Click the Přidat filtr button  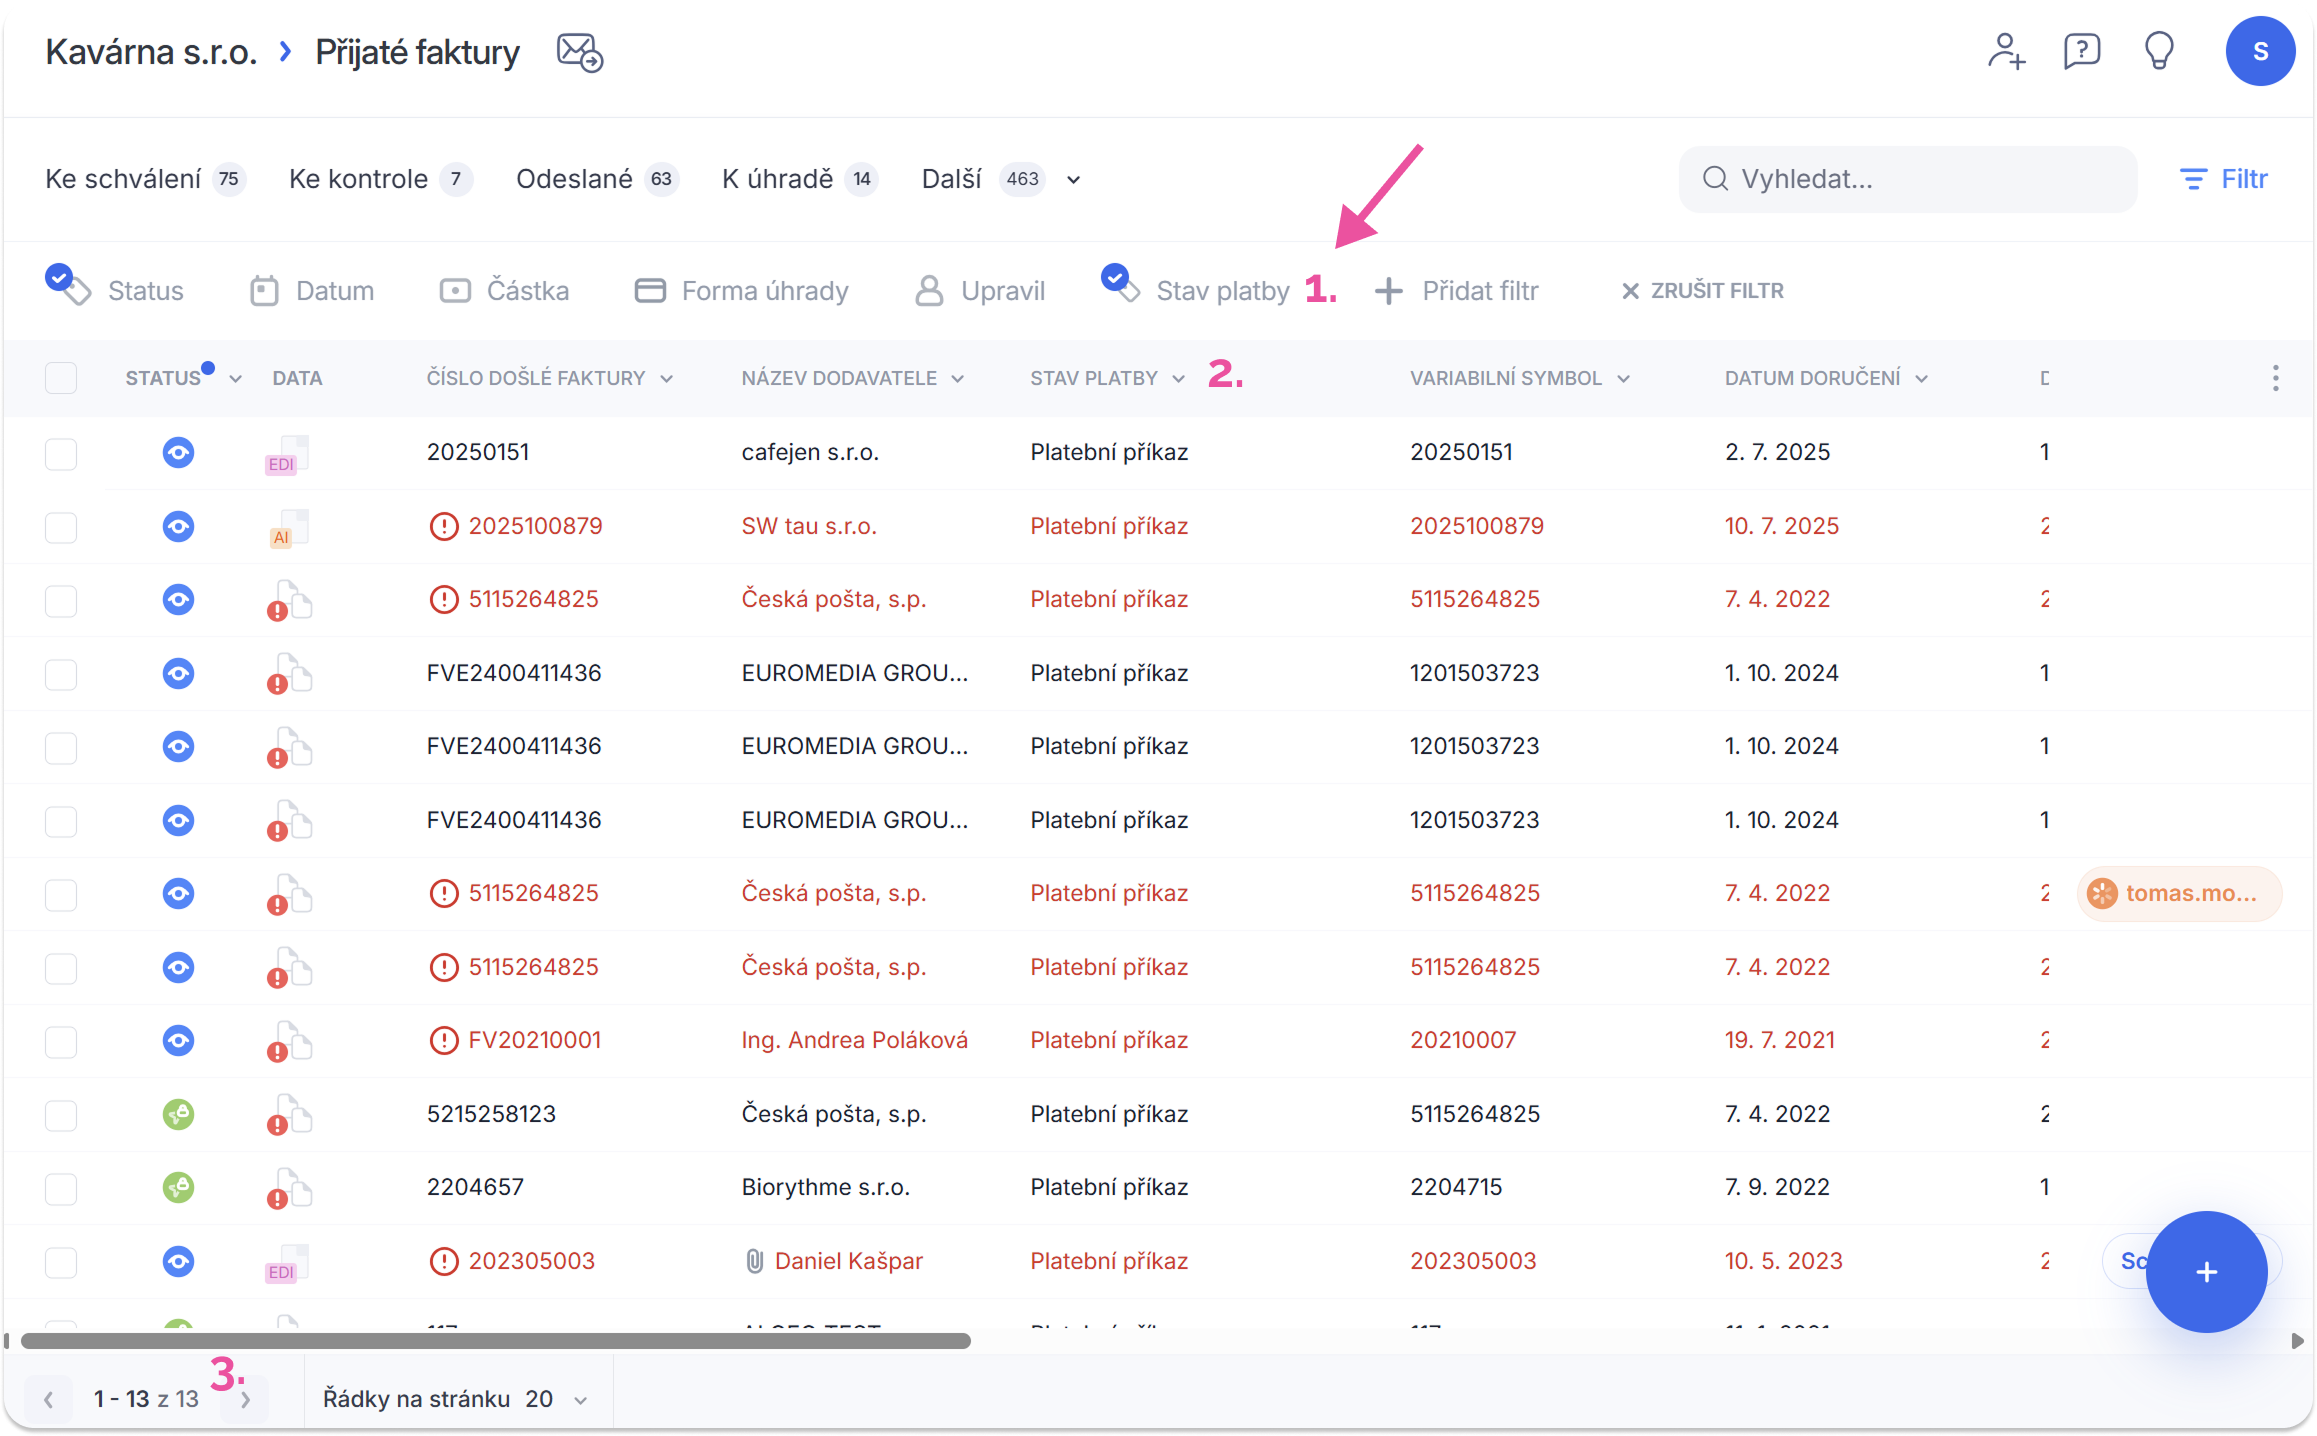click(x=1457, y=291)
